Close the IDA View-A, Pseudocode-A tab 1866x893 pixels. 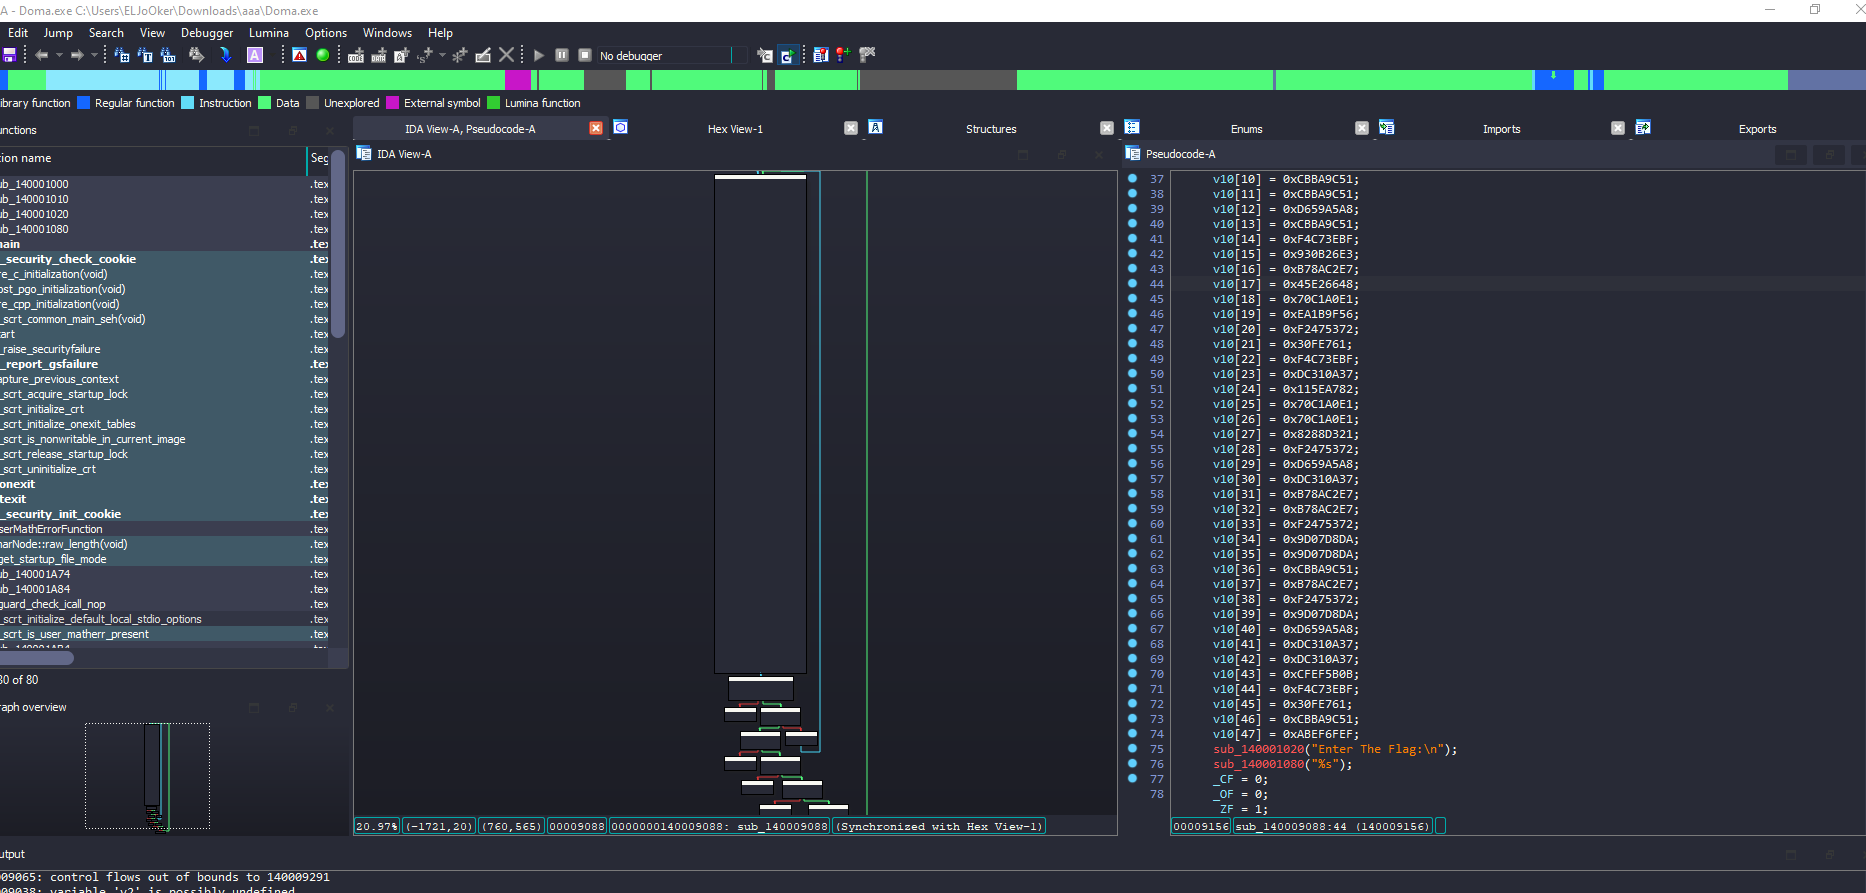(596, 128)
